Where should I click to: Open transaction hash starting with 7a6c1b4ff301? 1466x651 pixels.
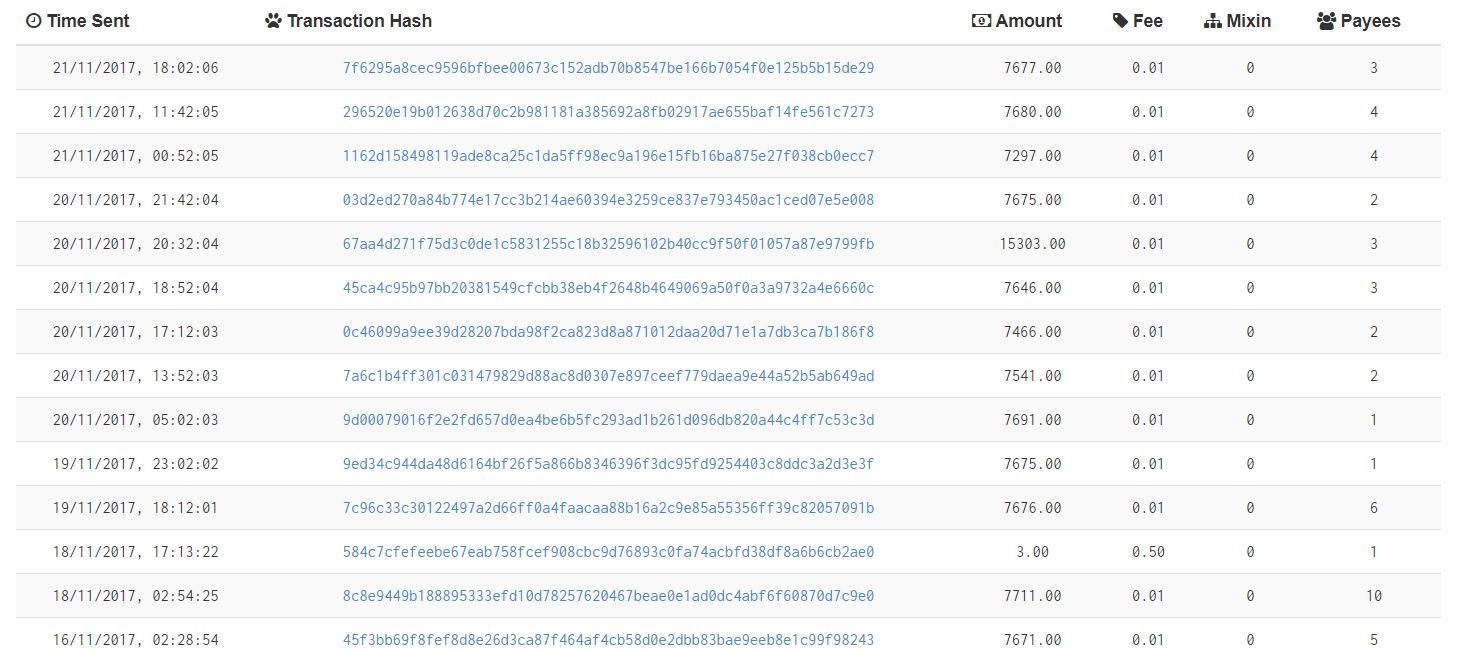tap(608, 376)
